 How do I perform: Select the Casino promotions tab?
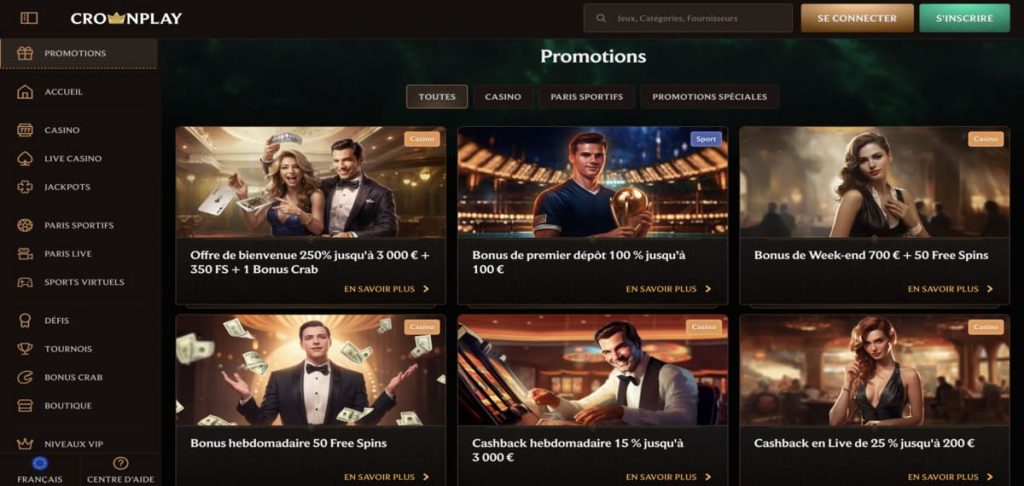503,97
